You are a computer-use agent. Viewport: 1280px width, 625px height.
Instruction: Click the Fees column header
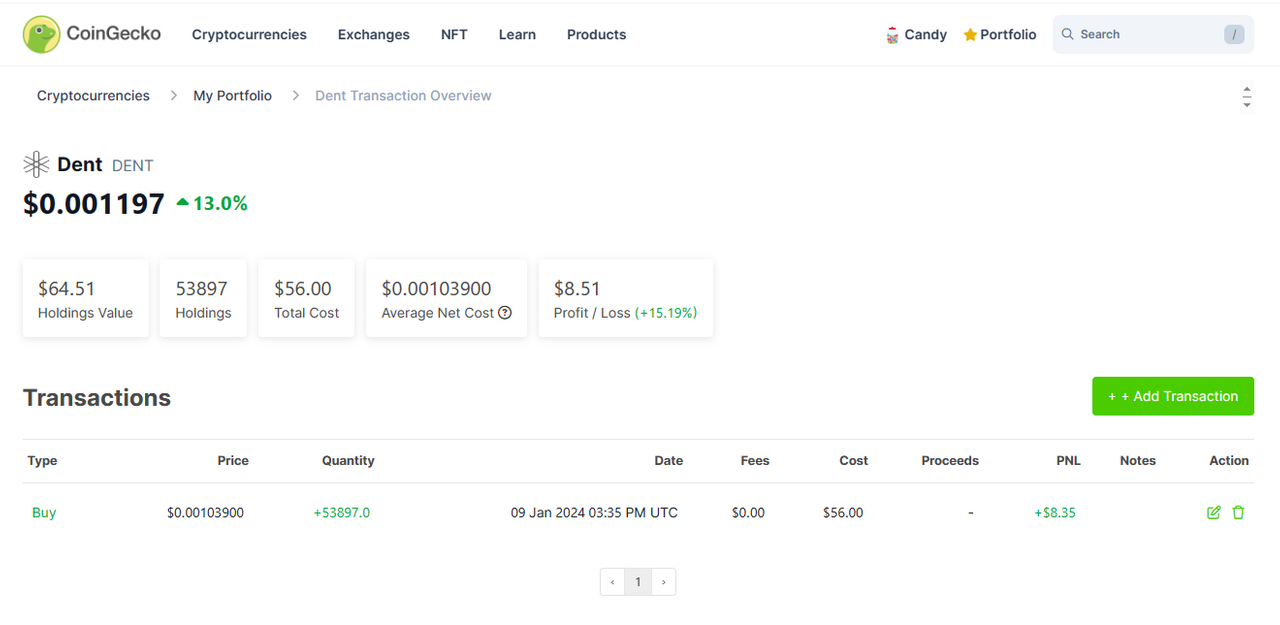[x=755, y=461]
